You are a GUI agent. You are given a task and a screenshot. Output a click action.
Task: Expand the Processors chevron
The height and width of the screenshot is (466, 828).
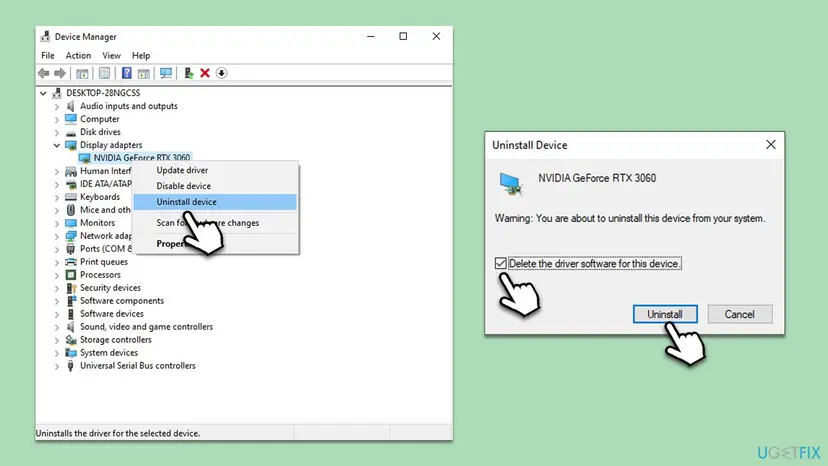pos(57,275)
